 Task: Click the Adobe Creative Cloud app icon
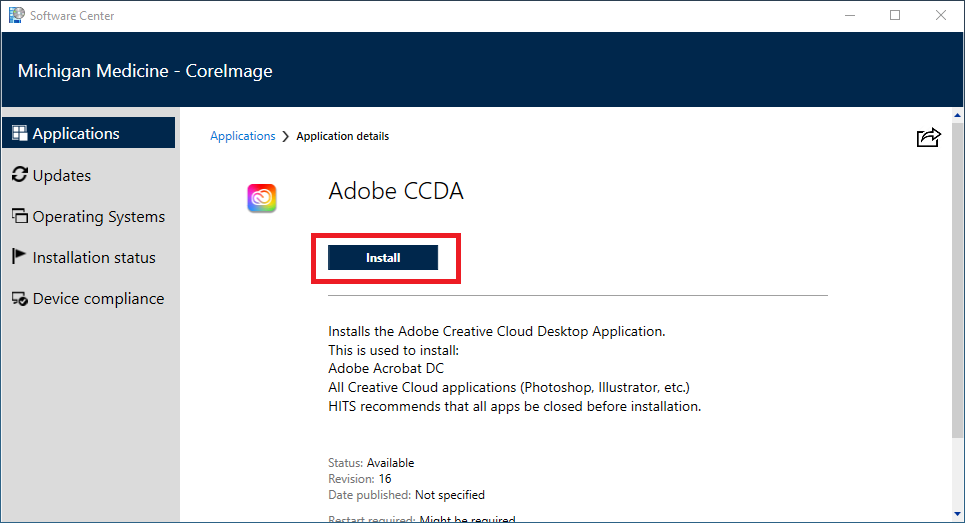pyautogui.click(x=262, y=199)
